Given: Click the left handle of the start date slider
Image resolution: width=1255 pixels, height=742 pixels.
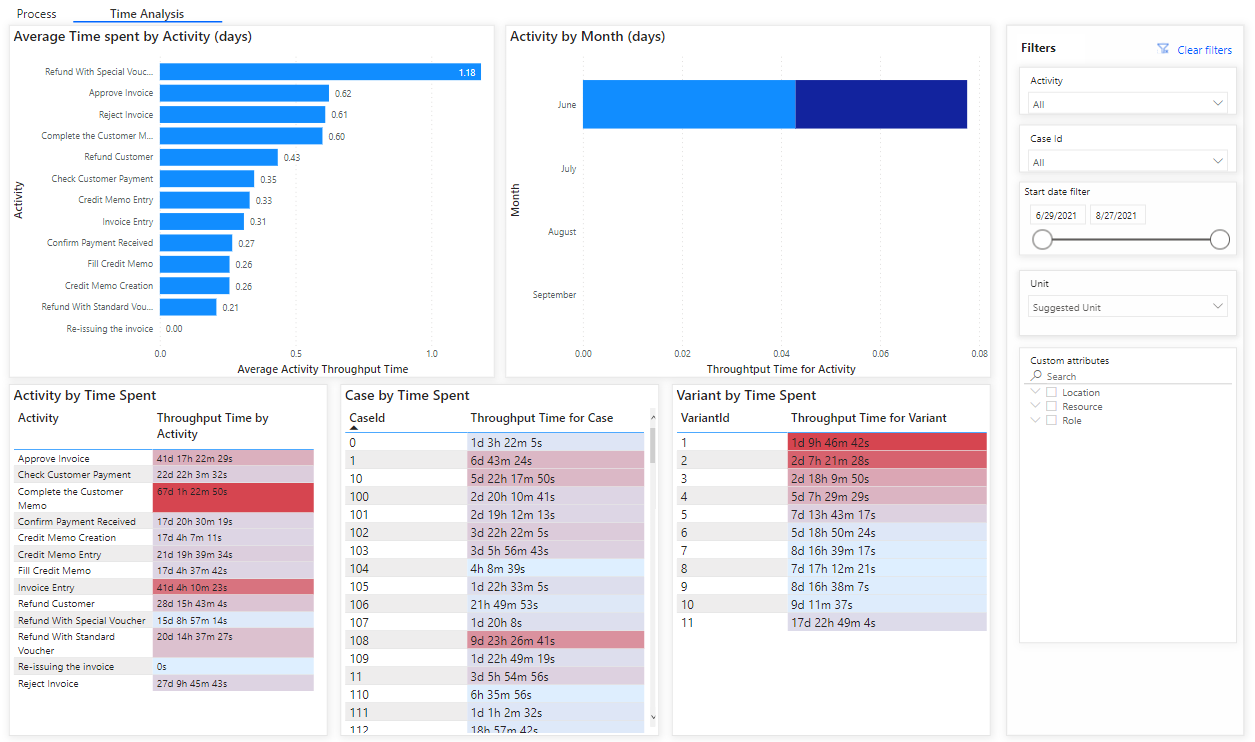Looking at the screenshot, I should pyautogui.click(x=1042, y=239).
